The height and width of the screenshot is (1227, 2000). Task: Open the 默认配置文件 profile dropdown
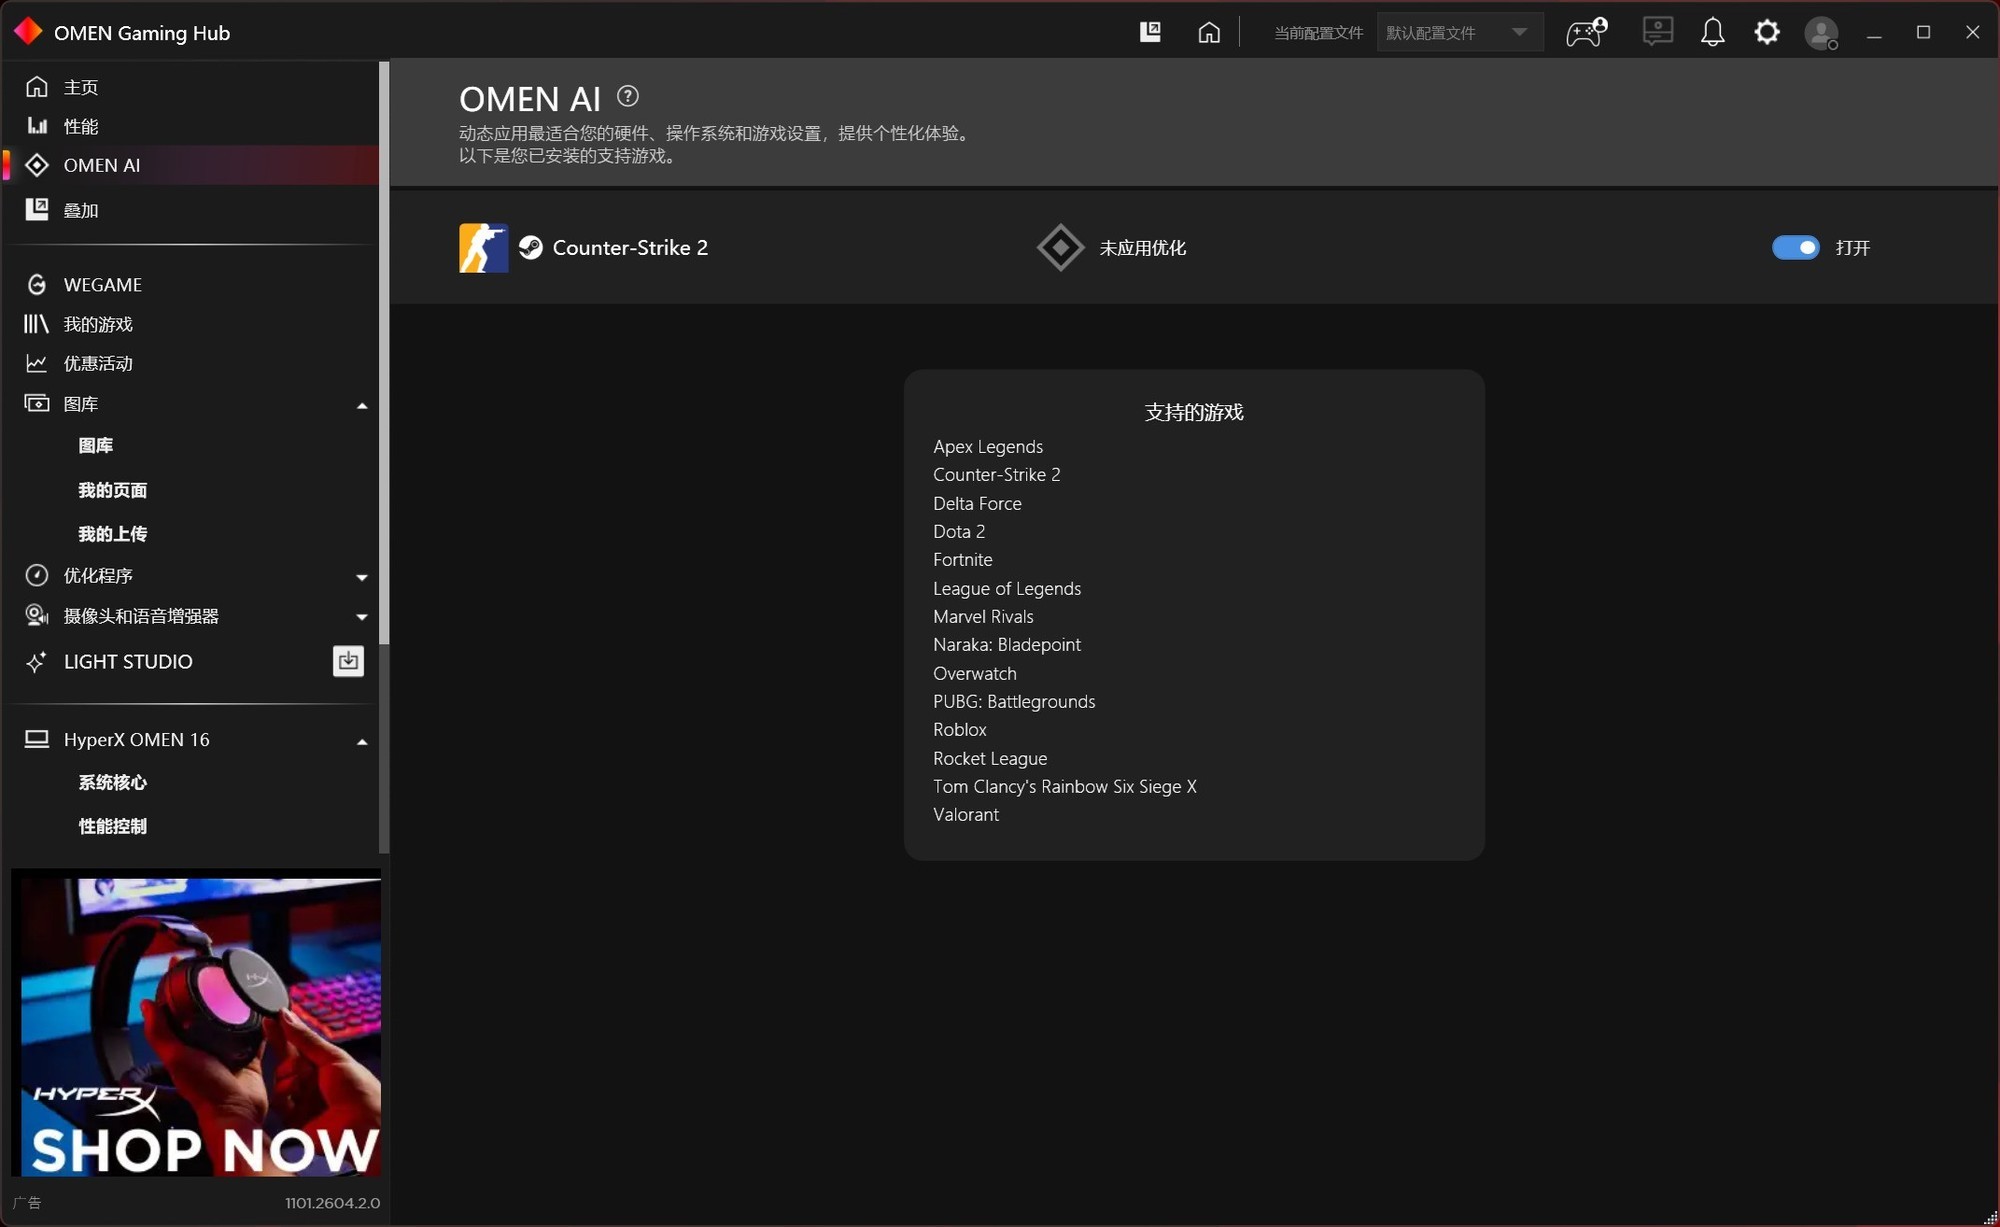[1460, 32]
